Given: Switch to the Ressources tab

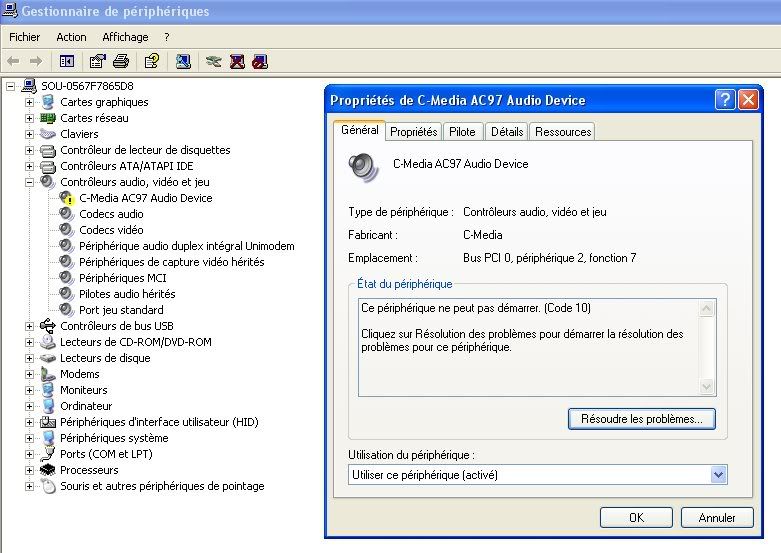Looking at the screenshot, I should pos(563,132).
